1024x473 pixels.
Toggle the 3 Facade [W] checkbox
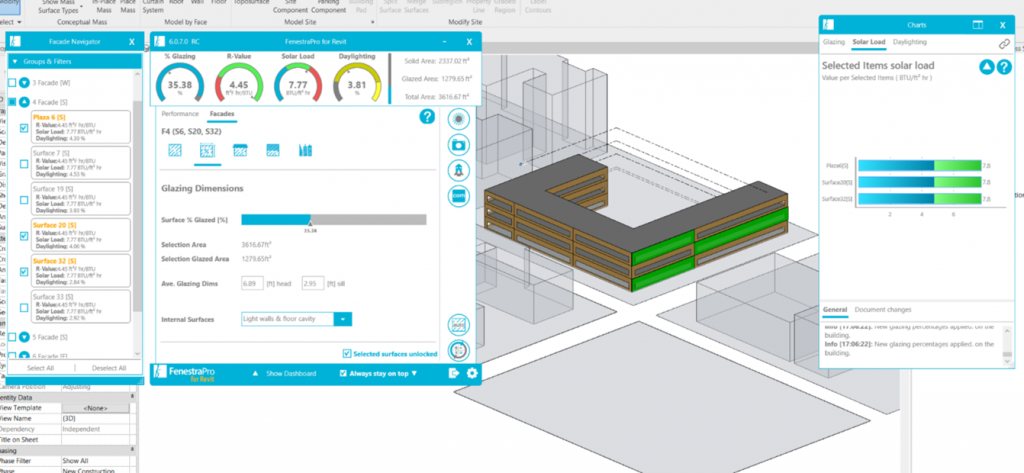coord(12,83)
